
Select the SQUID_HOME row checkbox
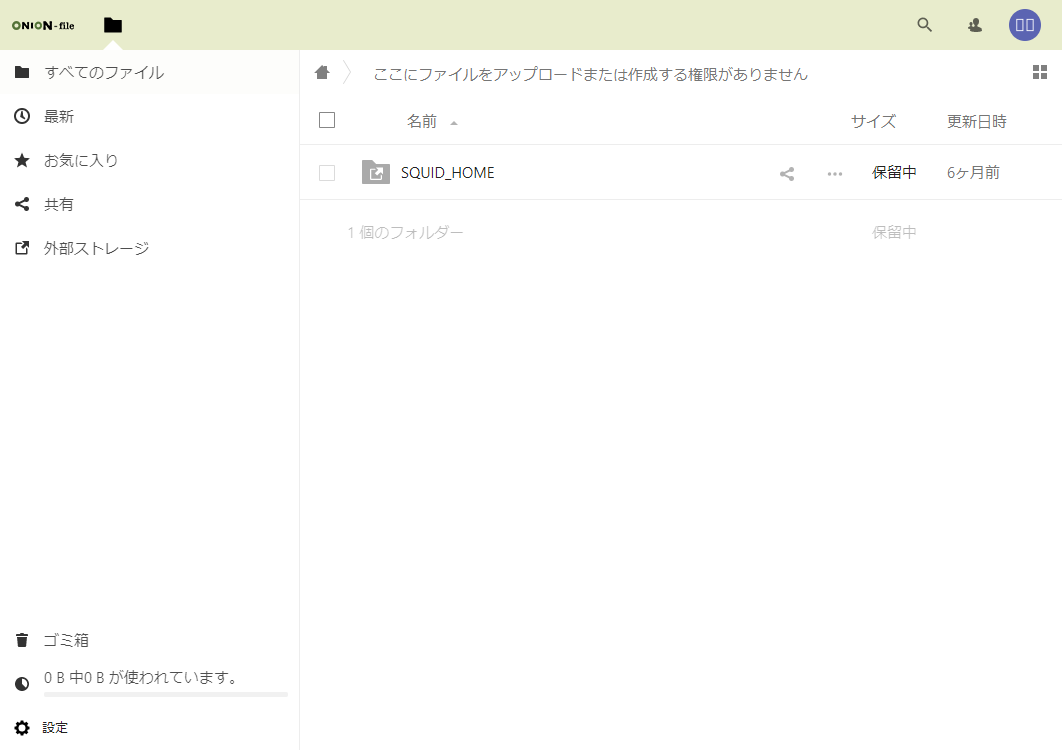click(327, 173)
